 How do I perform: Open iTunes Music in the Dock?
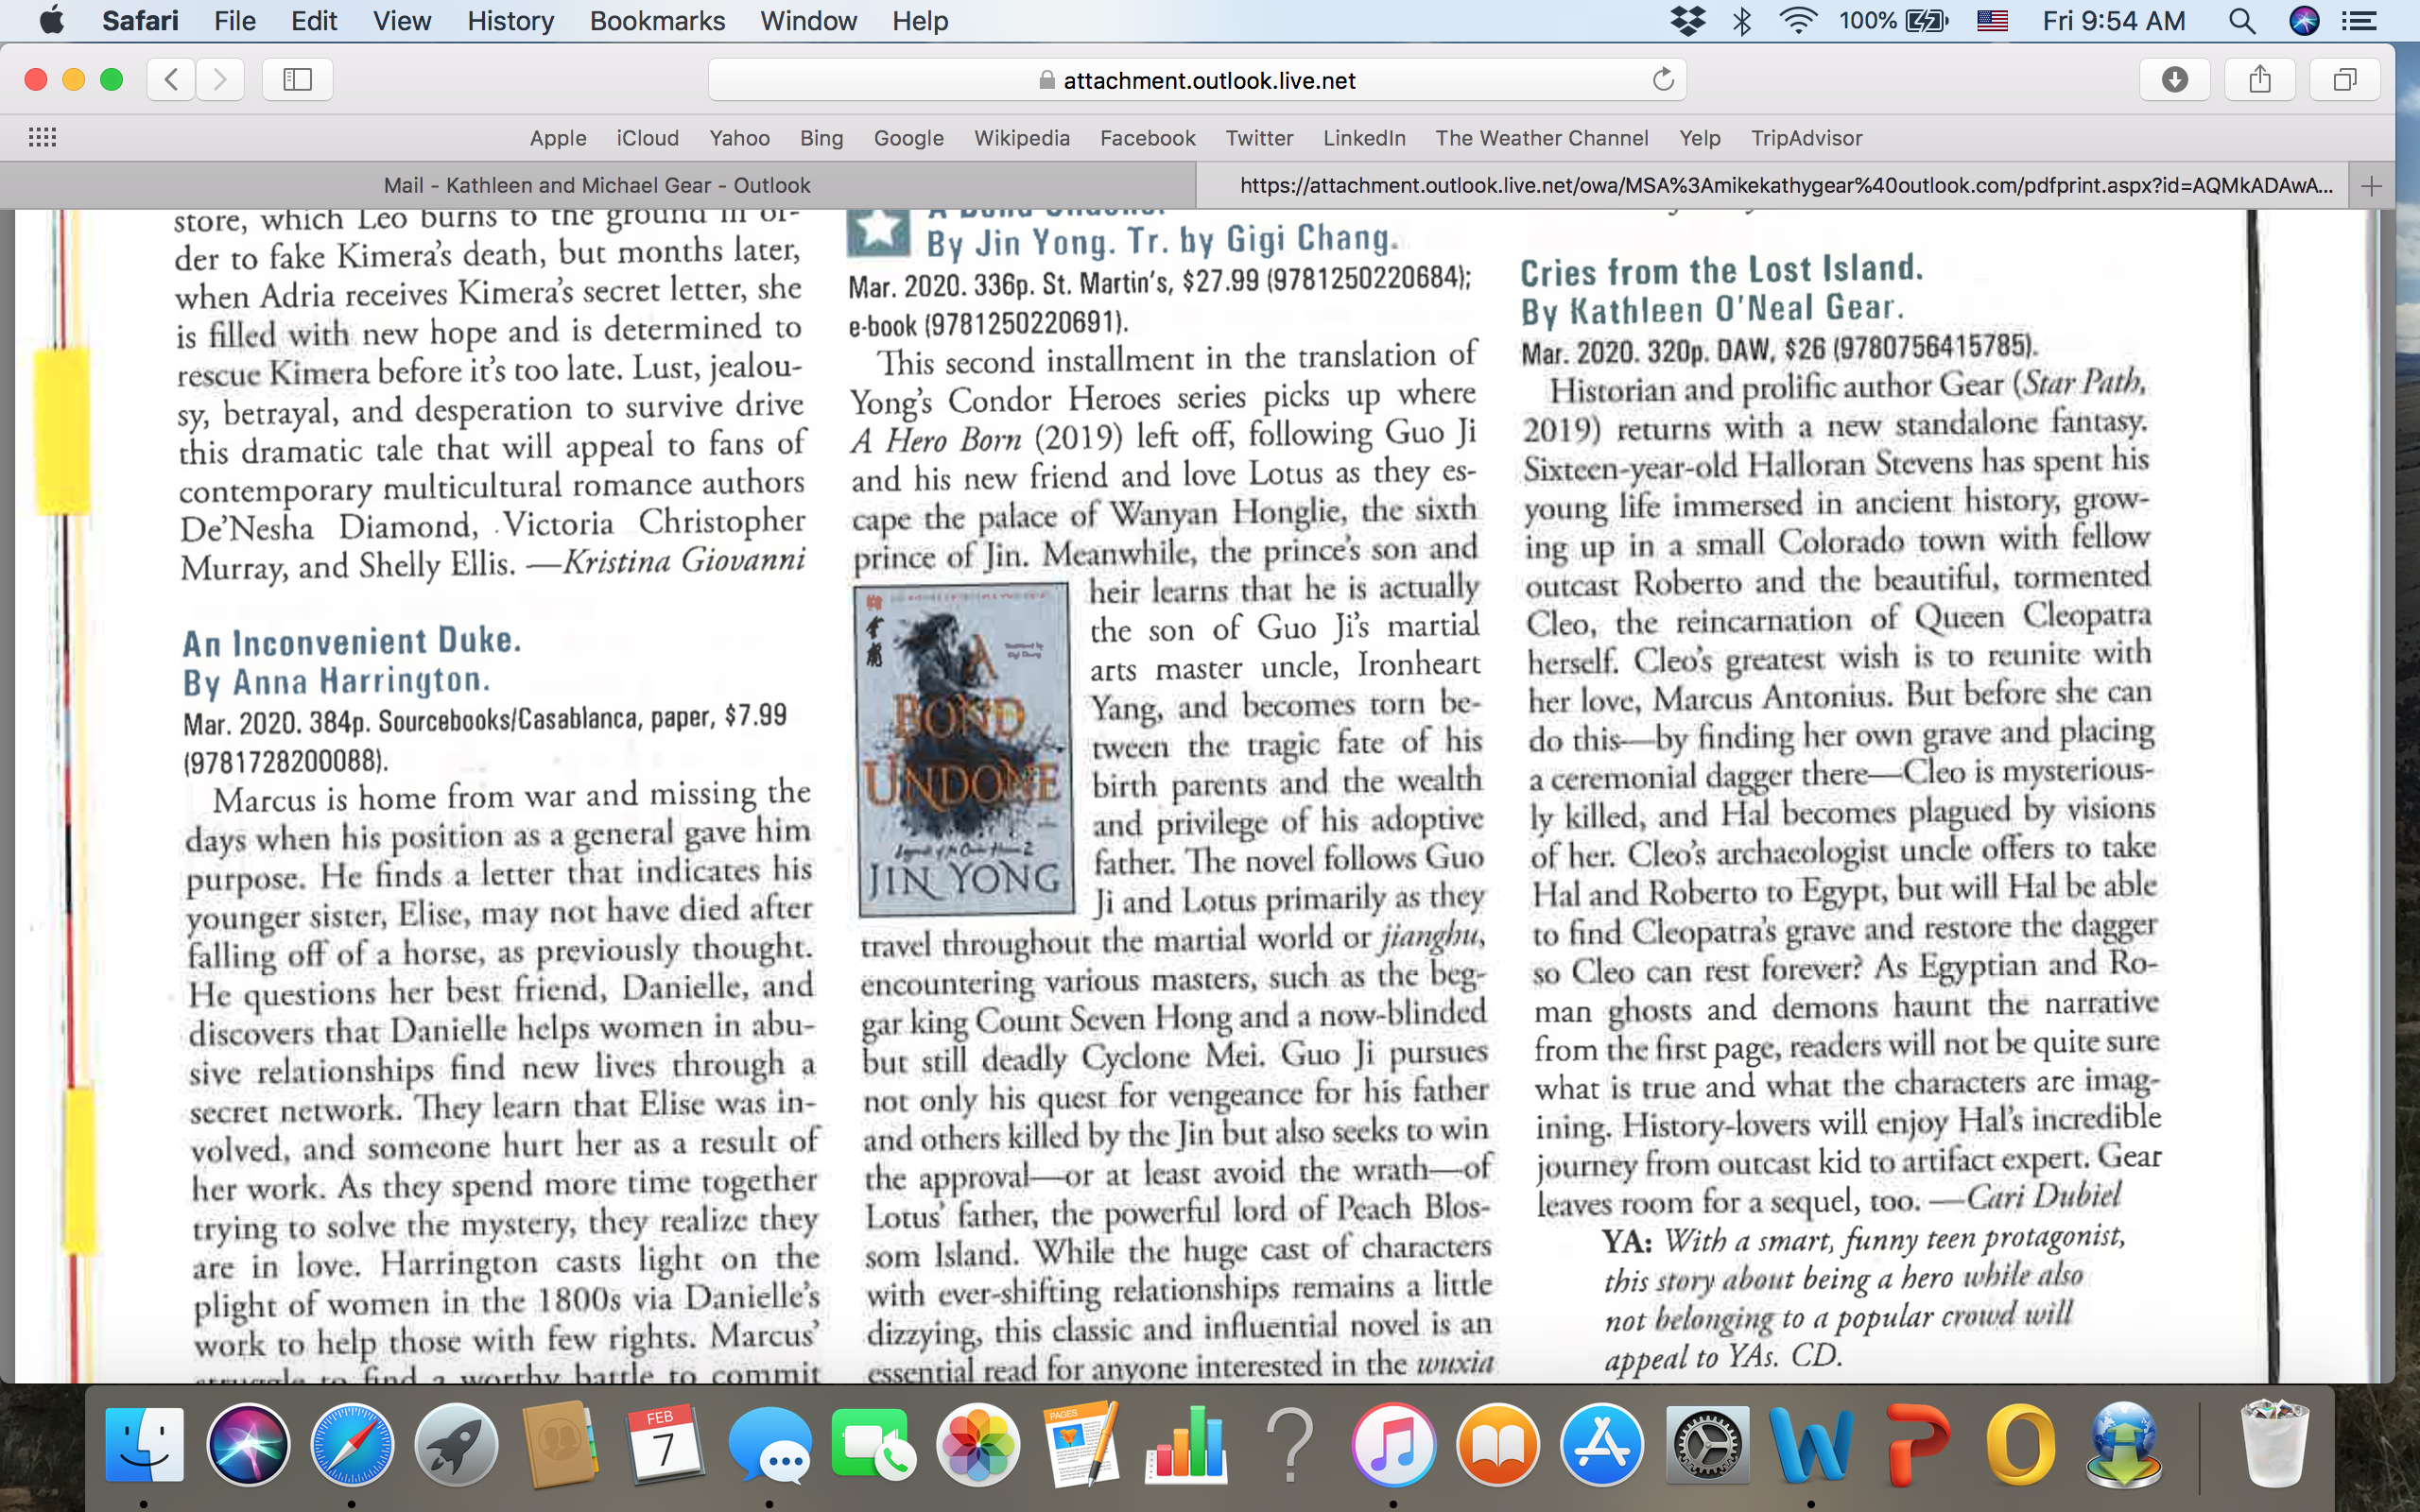pos(1393,1444)
